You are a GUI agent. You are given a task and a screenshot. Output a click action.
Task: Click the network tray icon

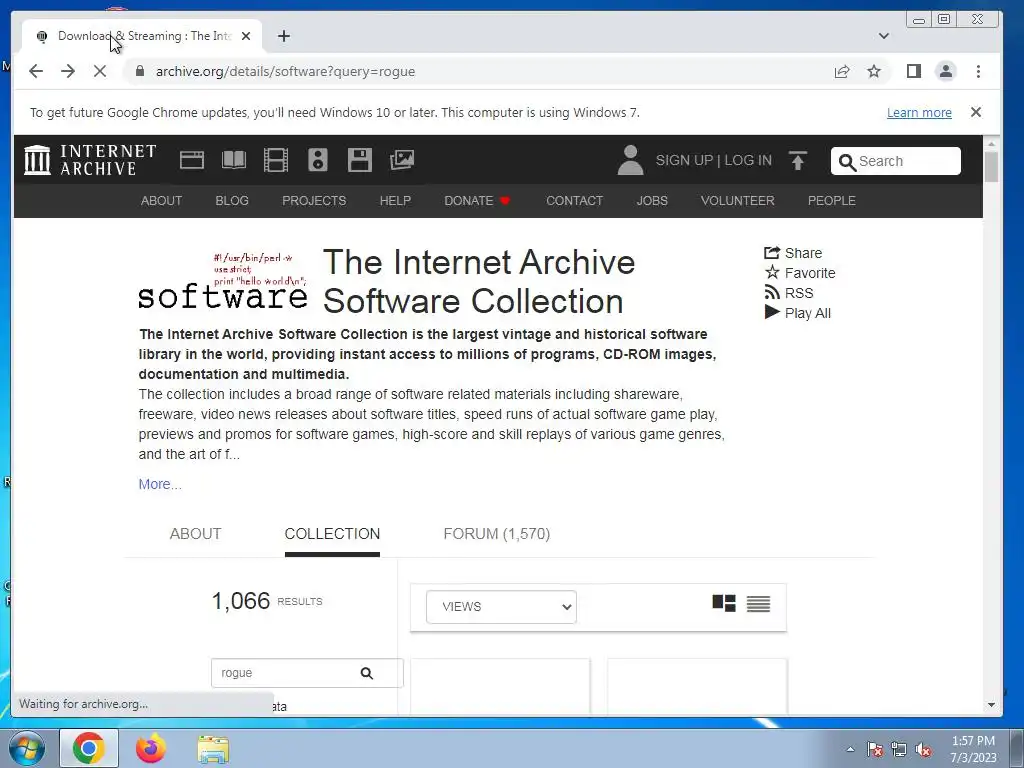coord(899,750)
